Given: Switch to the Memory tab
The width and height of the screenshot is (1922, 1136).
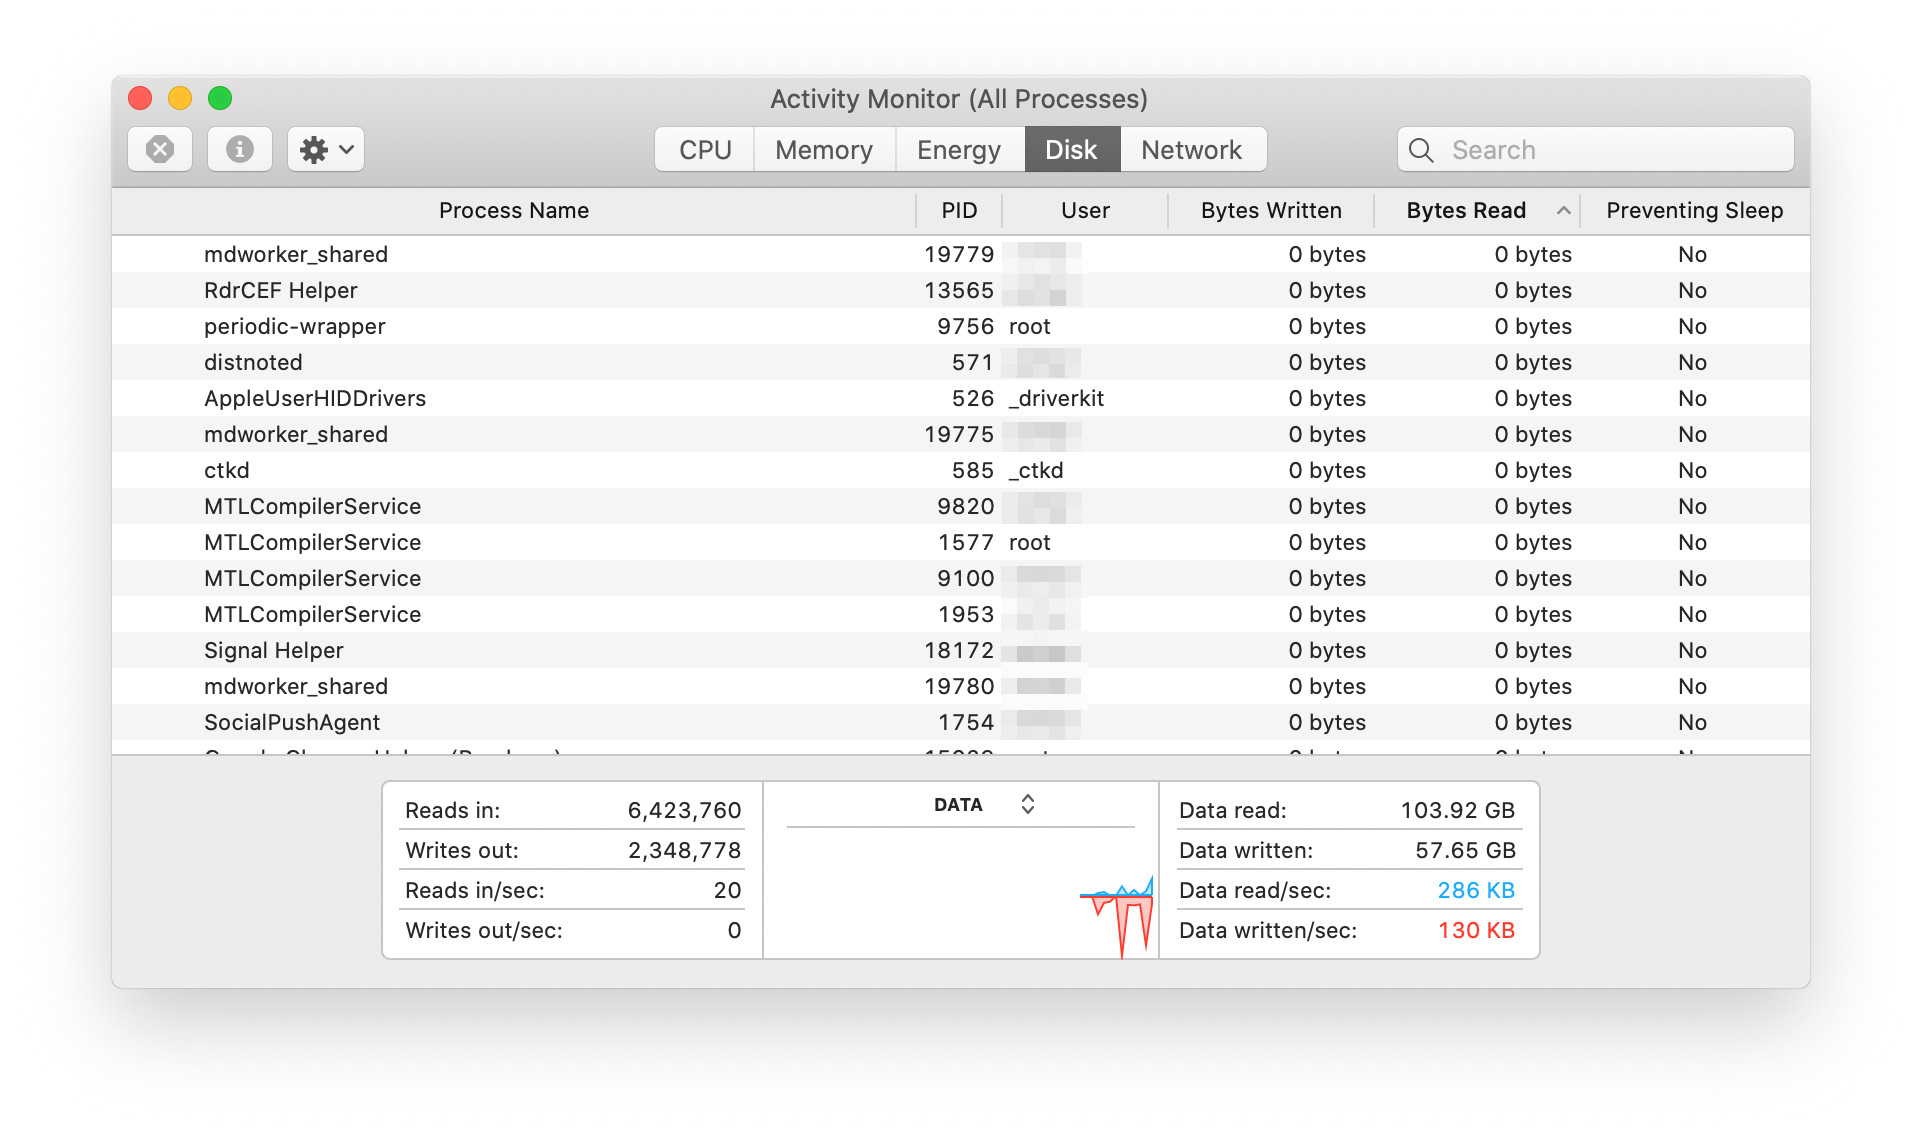Looking at the screenshot, I should click(x=824, y=150).
